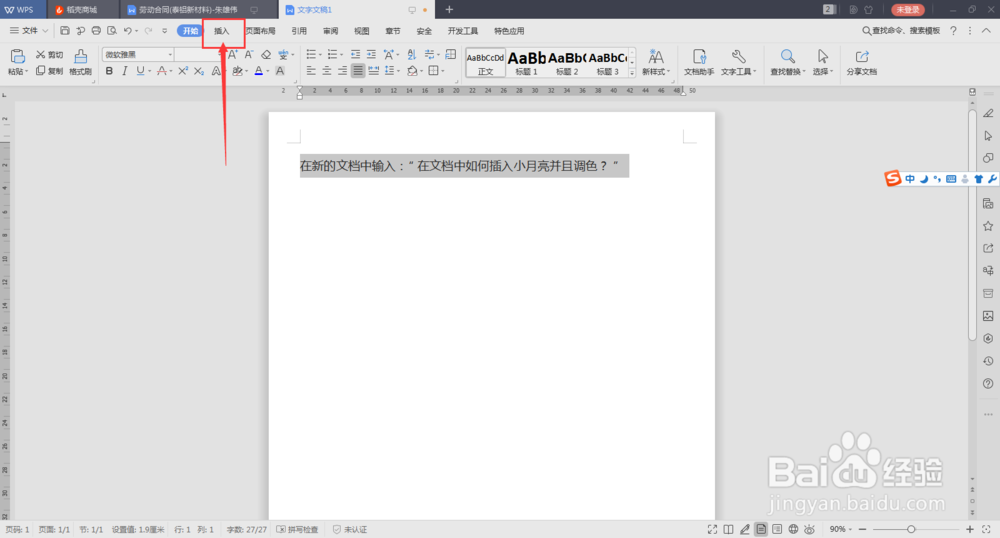This screenshot has height=538, width=1000.
Task: Click the Cut (剪切) scissors button
Action: 49,55
